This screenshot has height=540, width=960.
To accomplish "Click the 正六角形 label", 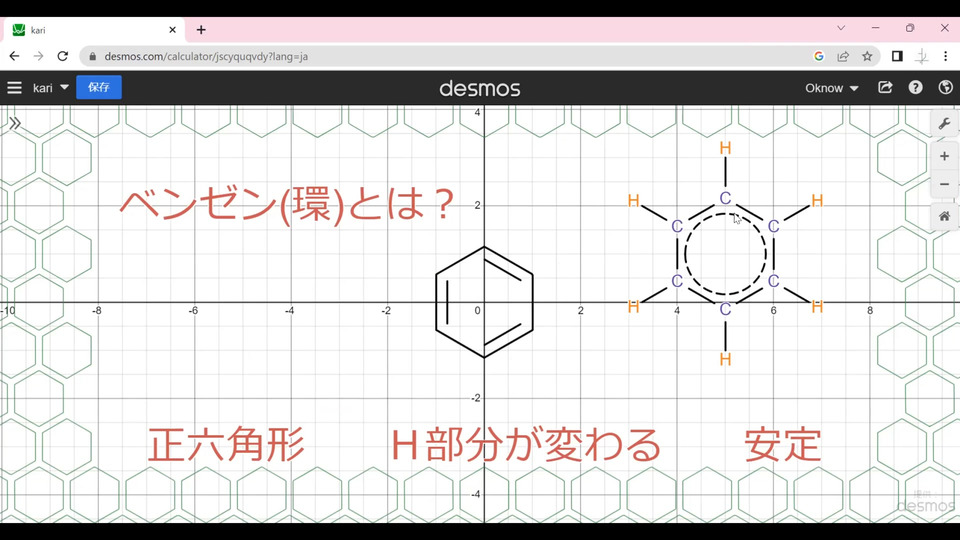I will pyautogui.click(x=226, y=444).
